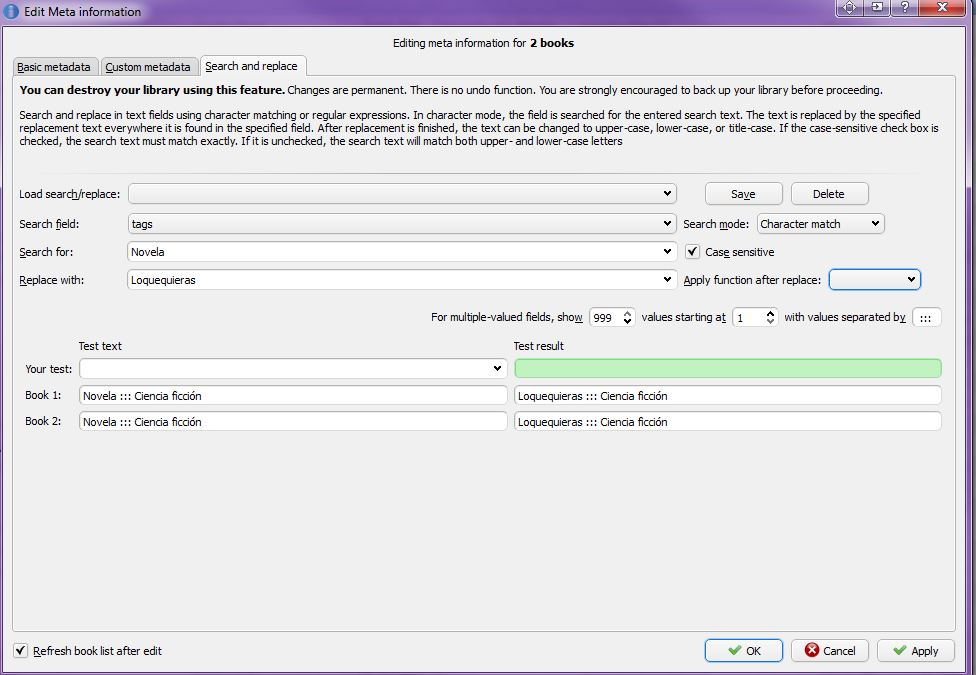Screen dimensions: 976x675
Task: Uncheck Refresh book list after edit
Action: (21, 651)
